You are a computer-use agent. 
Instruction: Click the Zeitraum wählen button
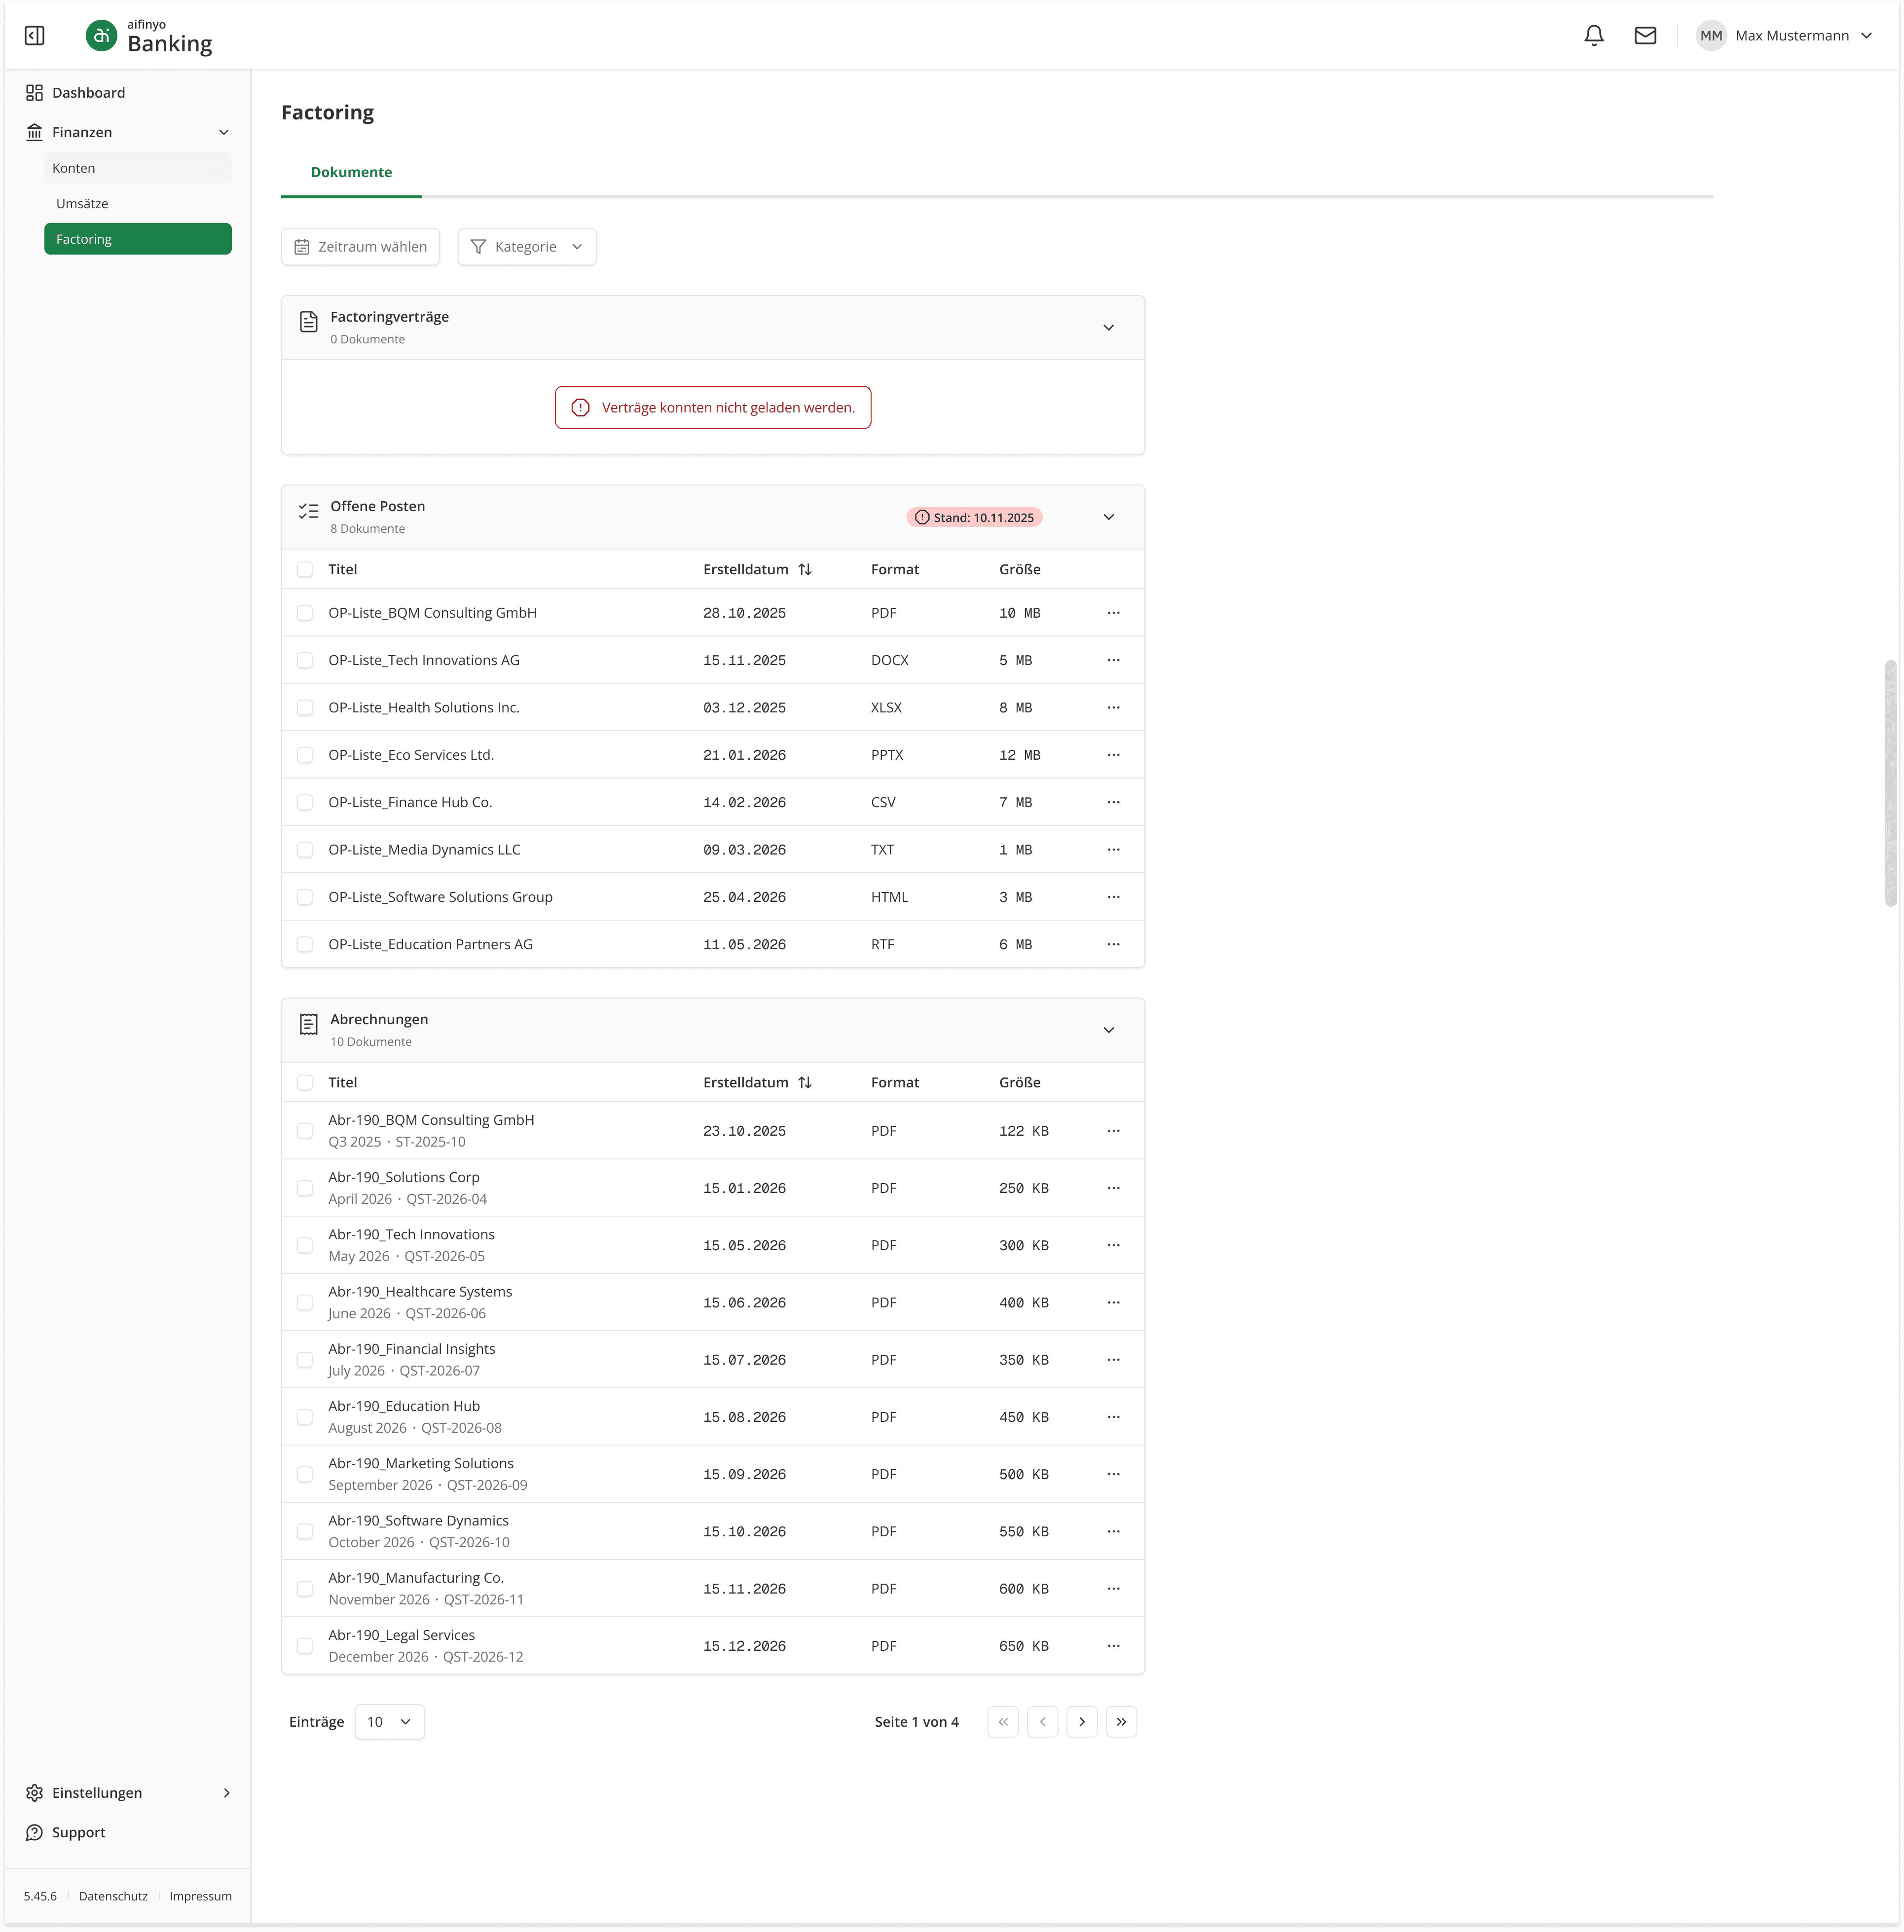(360, 247)
